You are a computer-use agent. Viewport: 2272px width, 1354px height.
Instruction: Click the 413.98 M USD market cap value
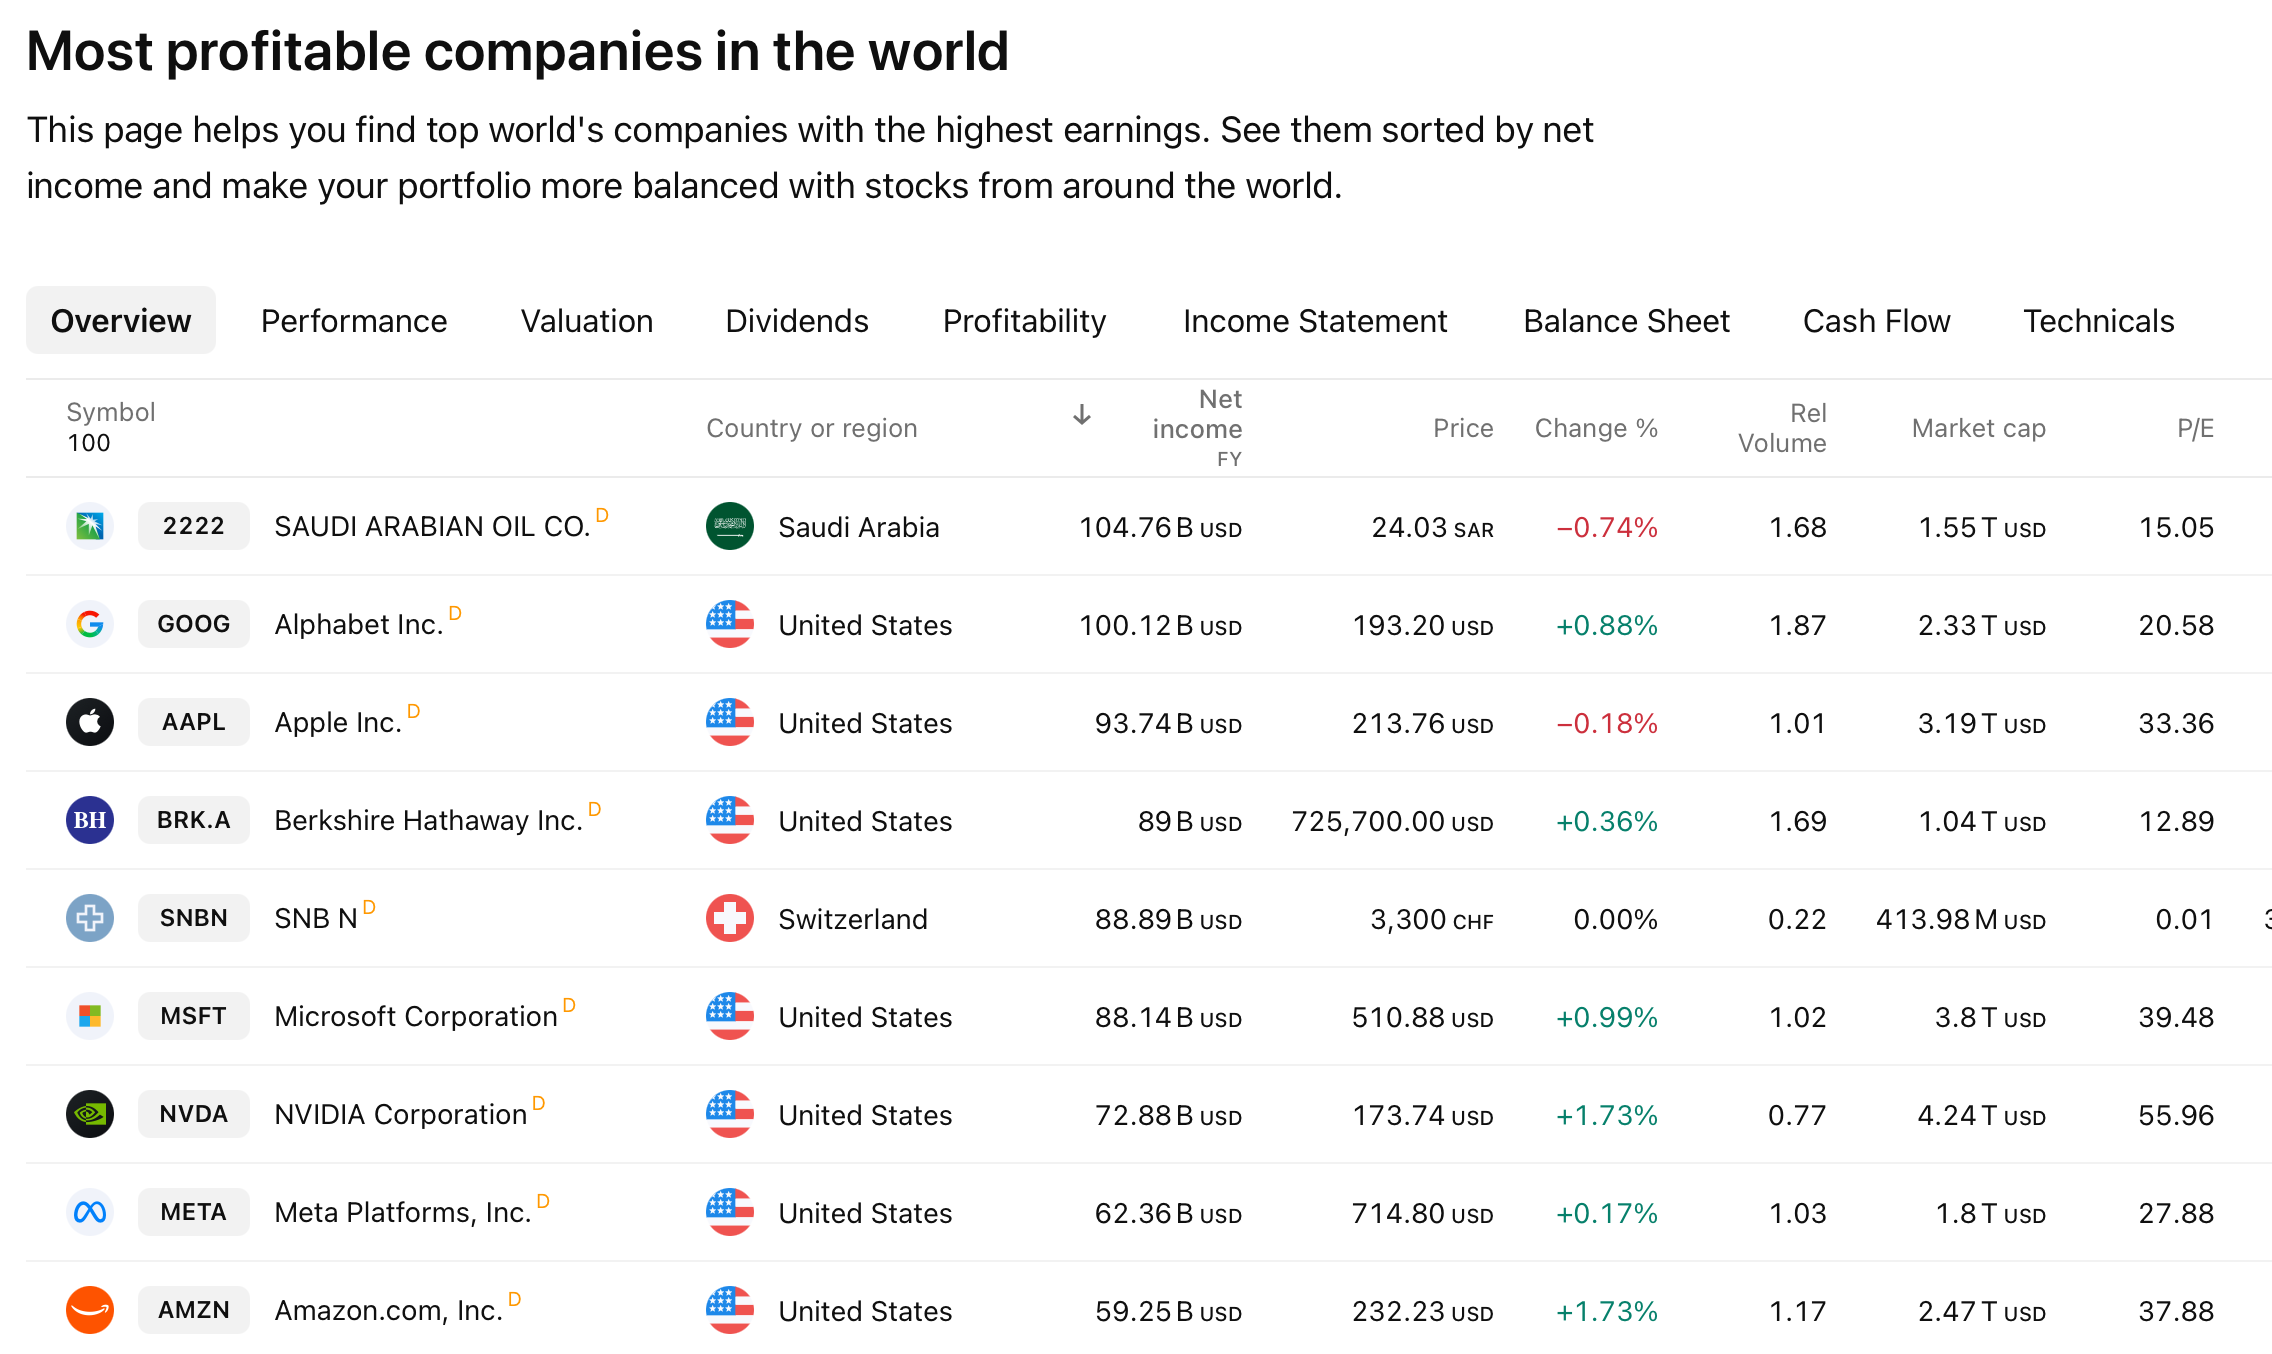pyautogui.click(x=1961, y=919)
